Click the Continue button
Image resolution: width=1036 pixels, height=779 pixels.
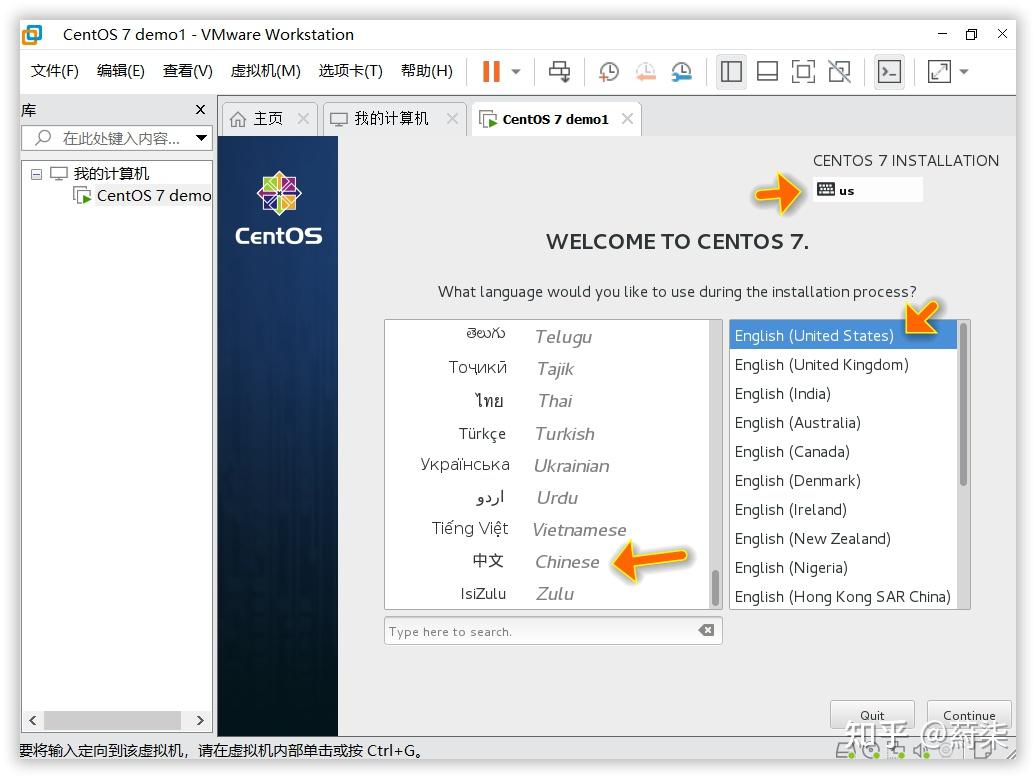pos(968,715)
